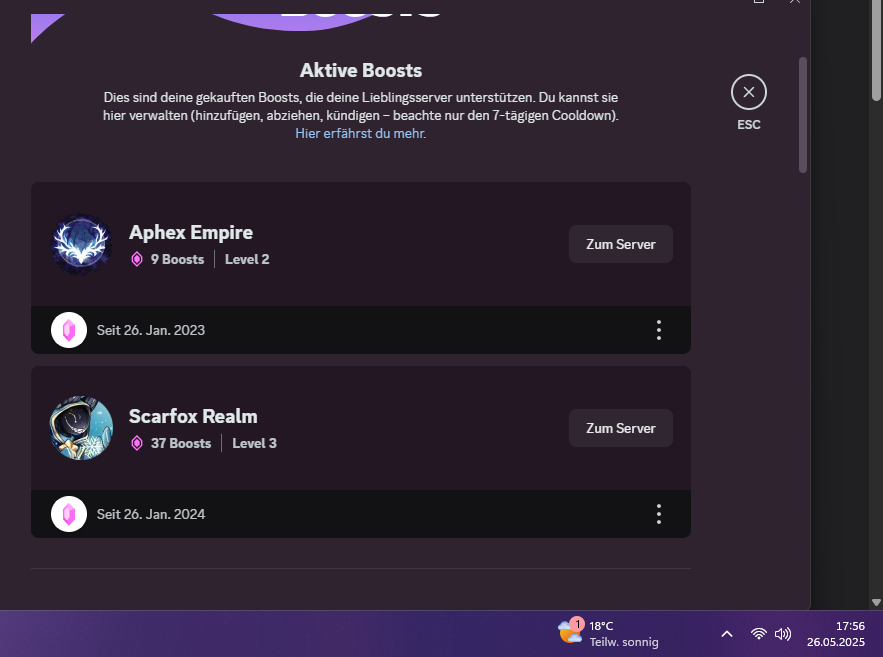Click the boost settings vertical scrollbar thumb
883x657 pixels.
pos(802,115)
